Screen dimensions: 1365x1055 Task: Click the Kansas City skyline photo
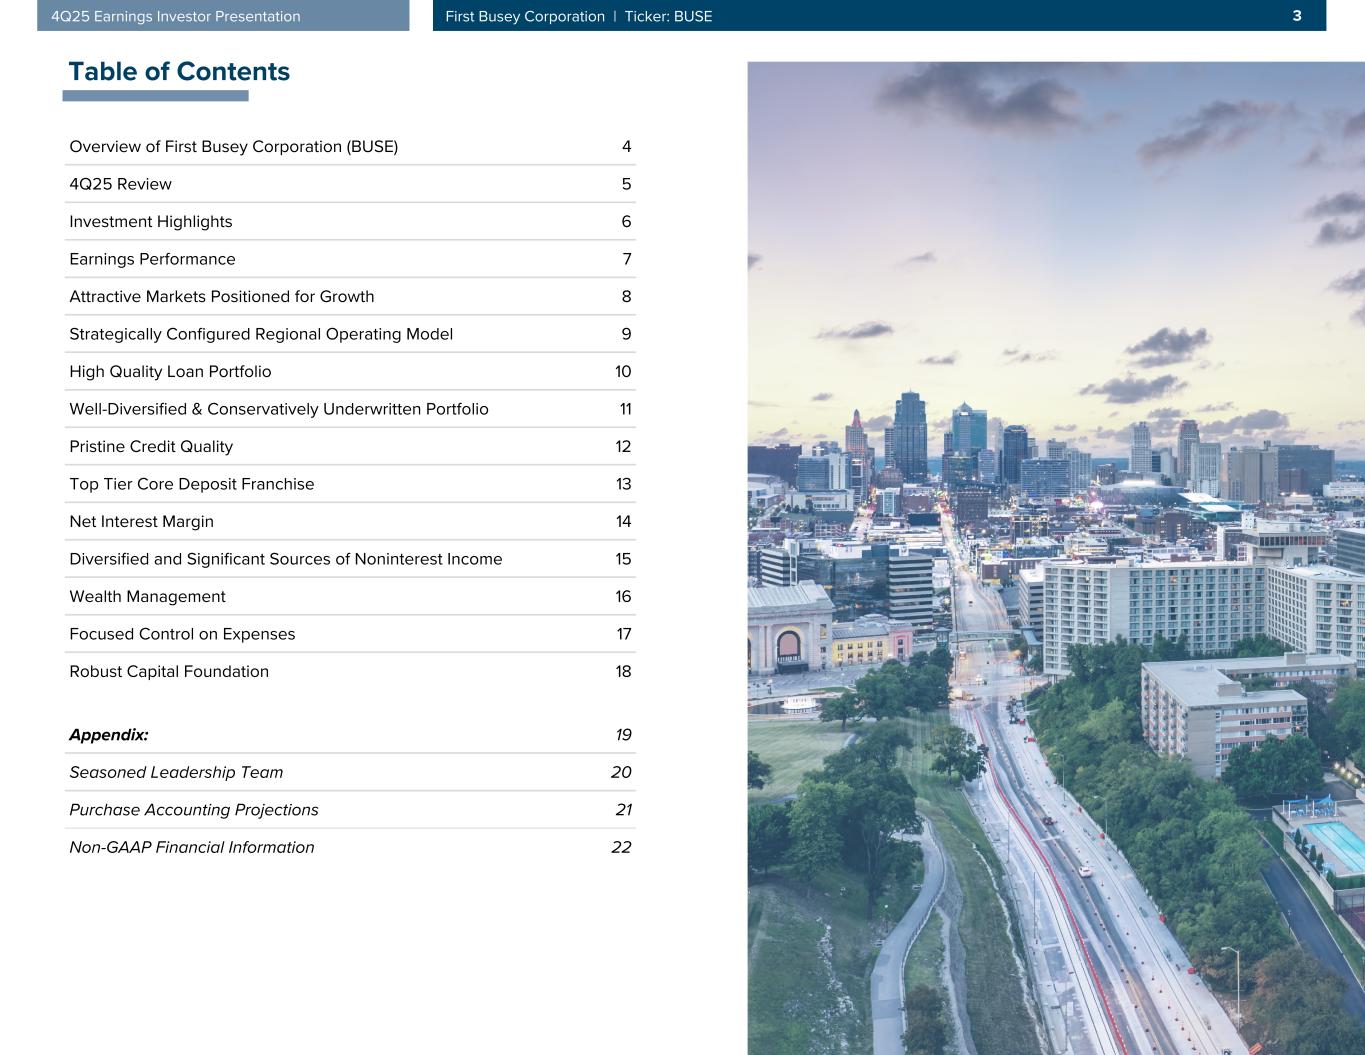coord(1055,558)
